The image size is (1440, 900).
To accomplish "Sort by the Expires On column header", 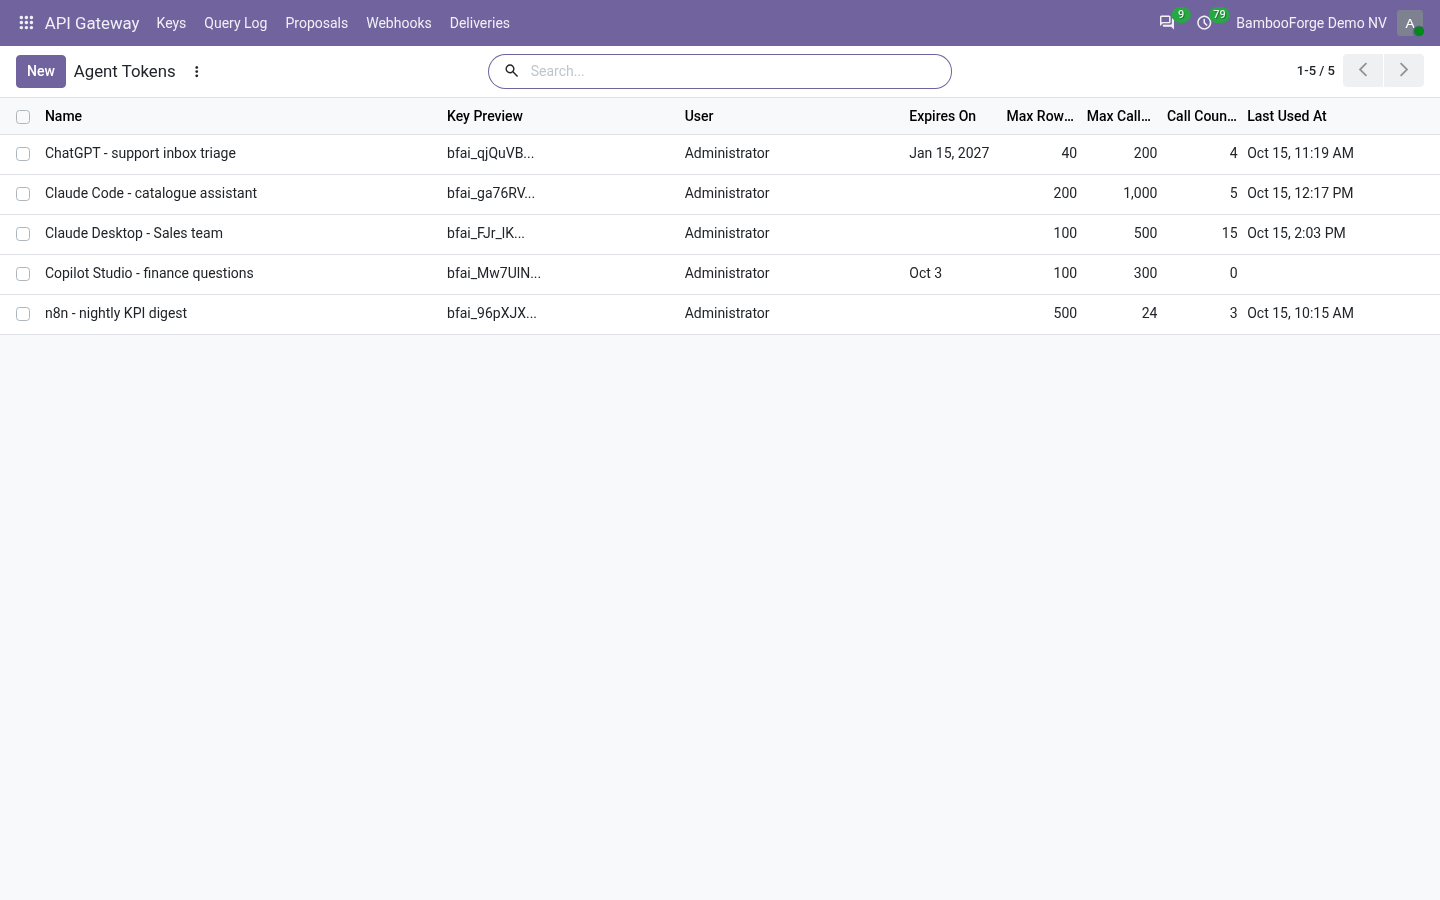I will 950,116.
